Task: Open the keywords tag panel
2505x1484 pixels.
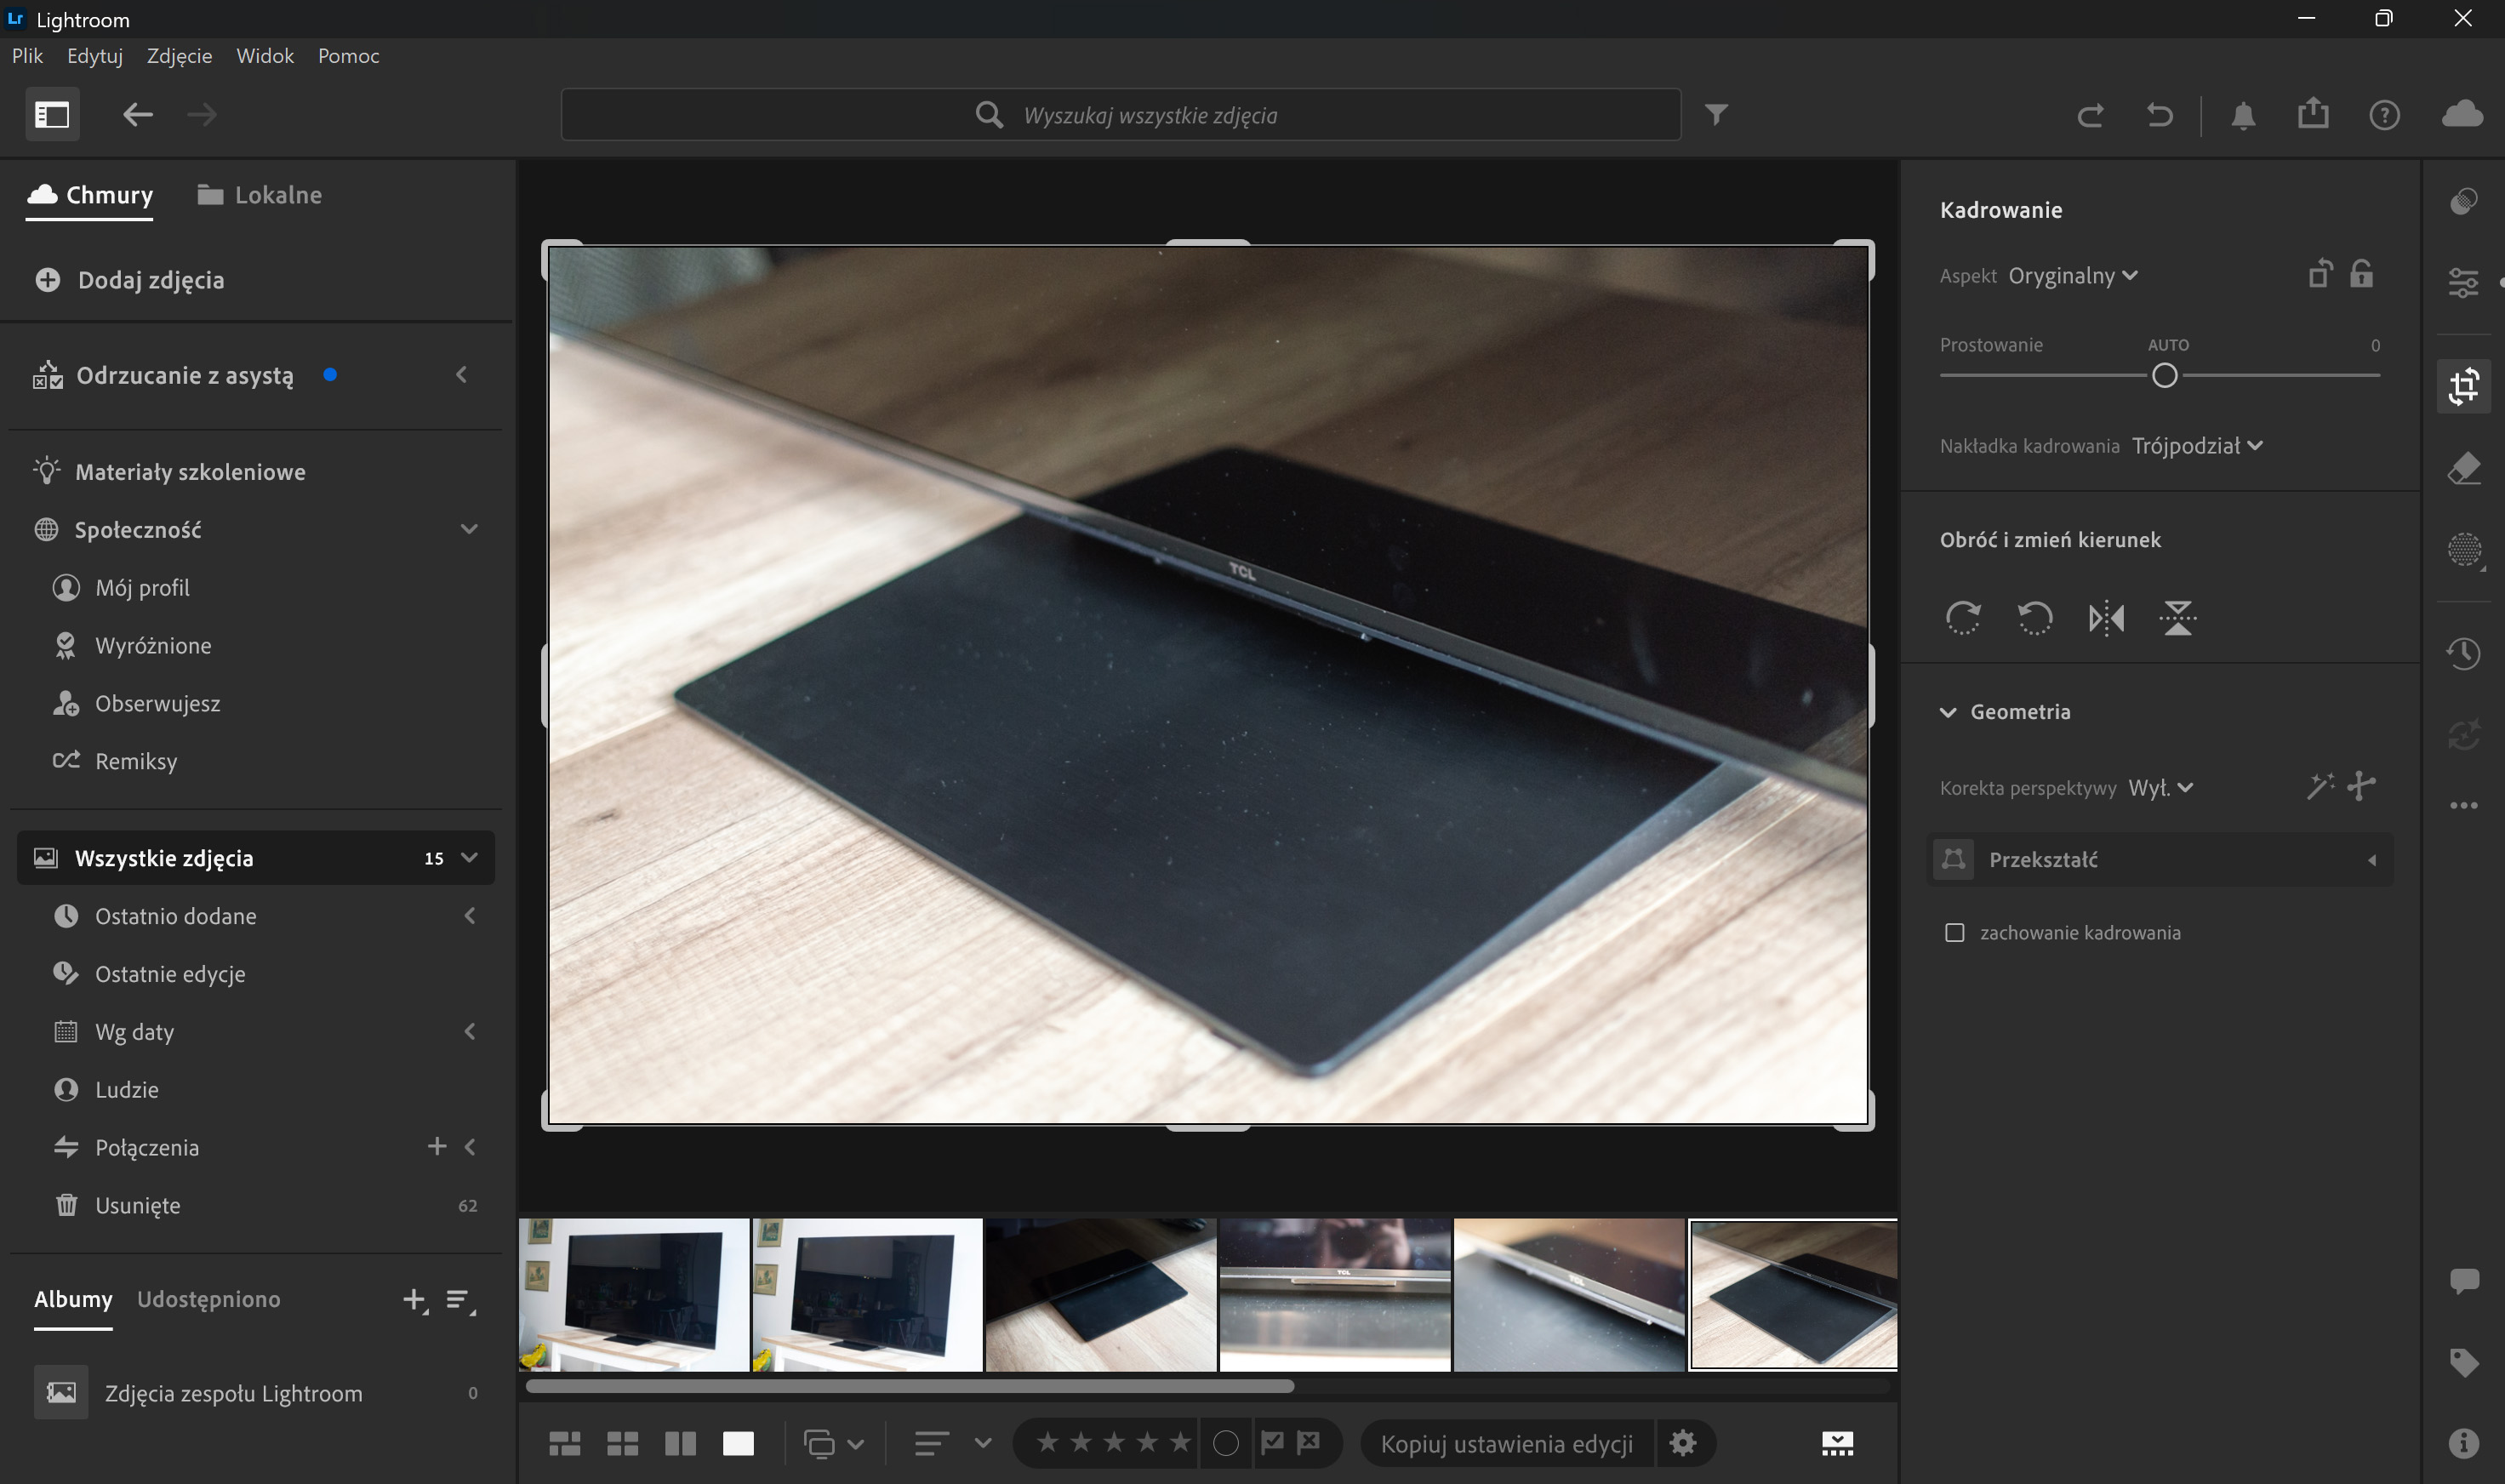Action: (x=2464, y=1362)
